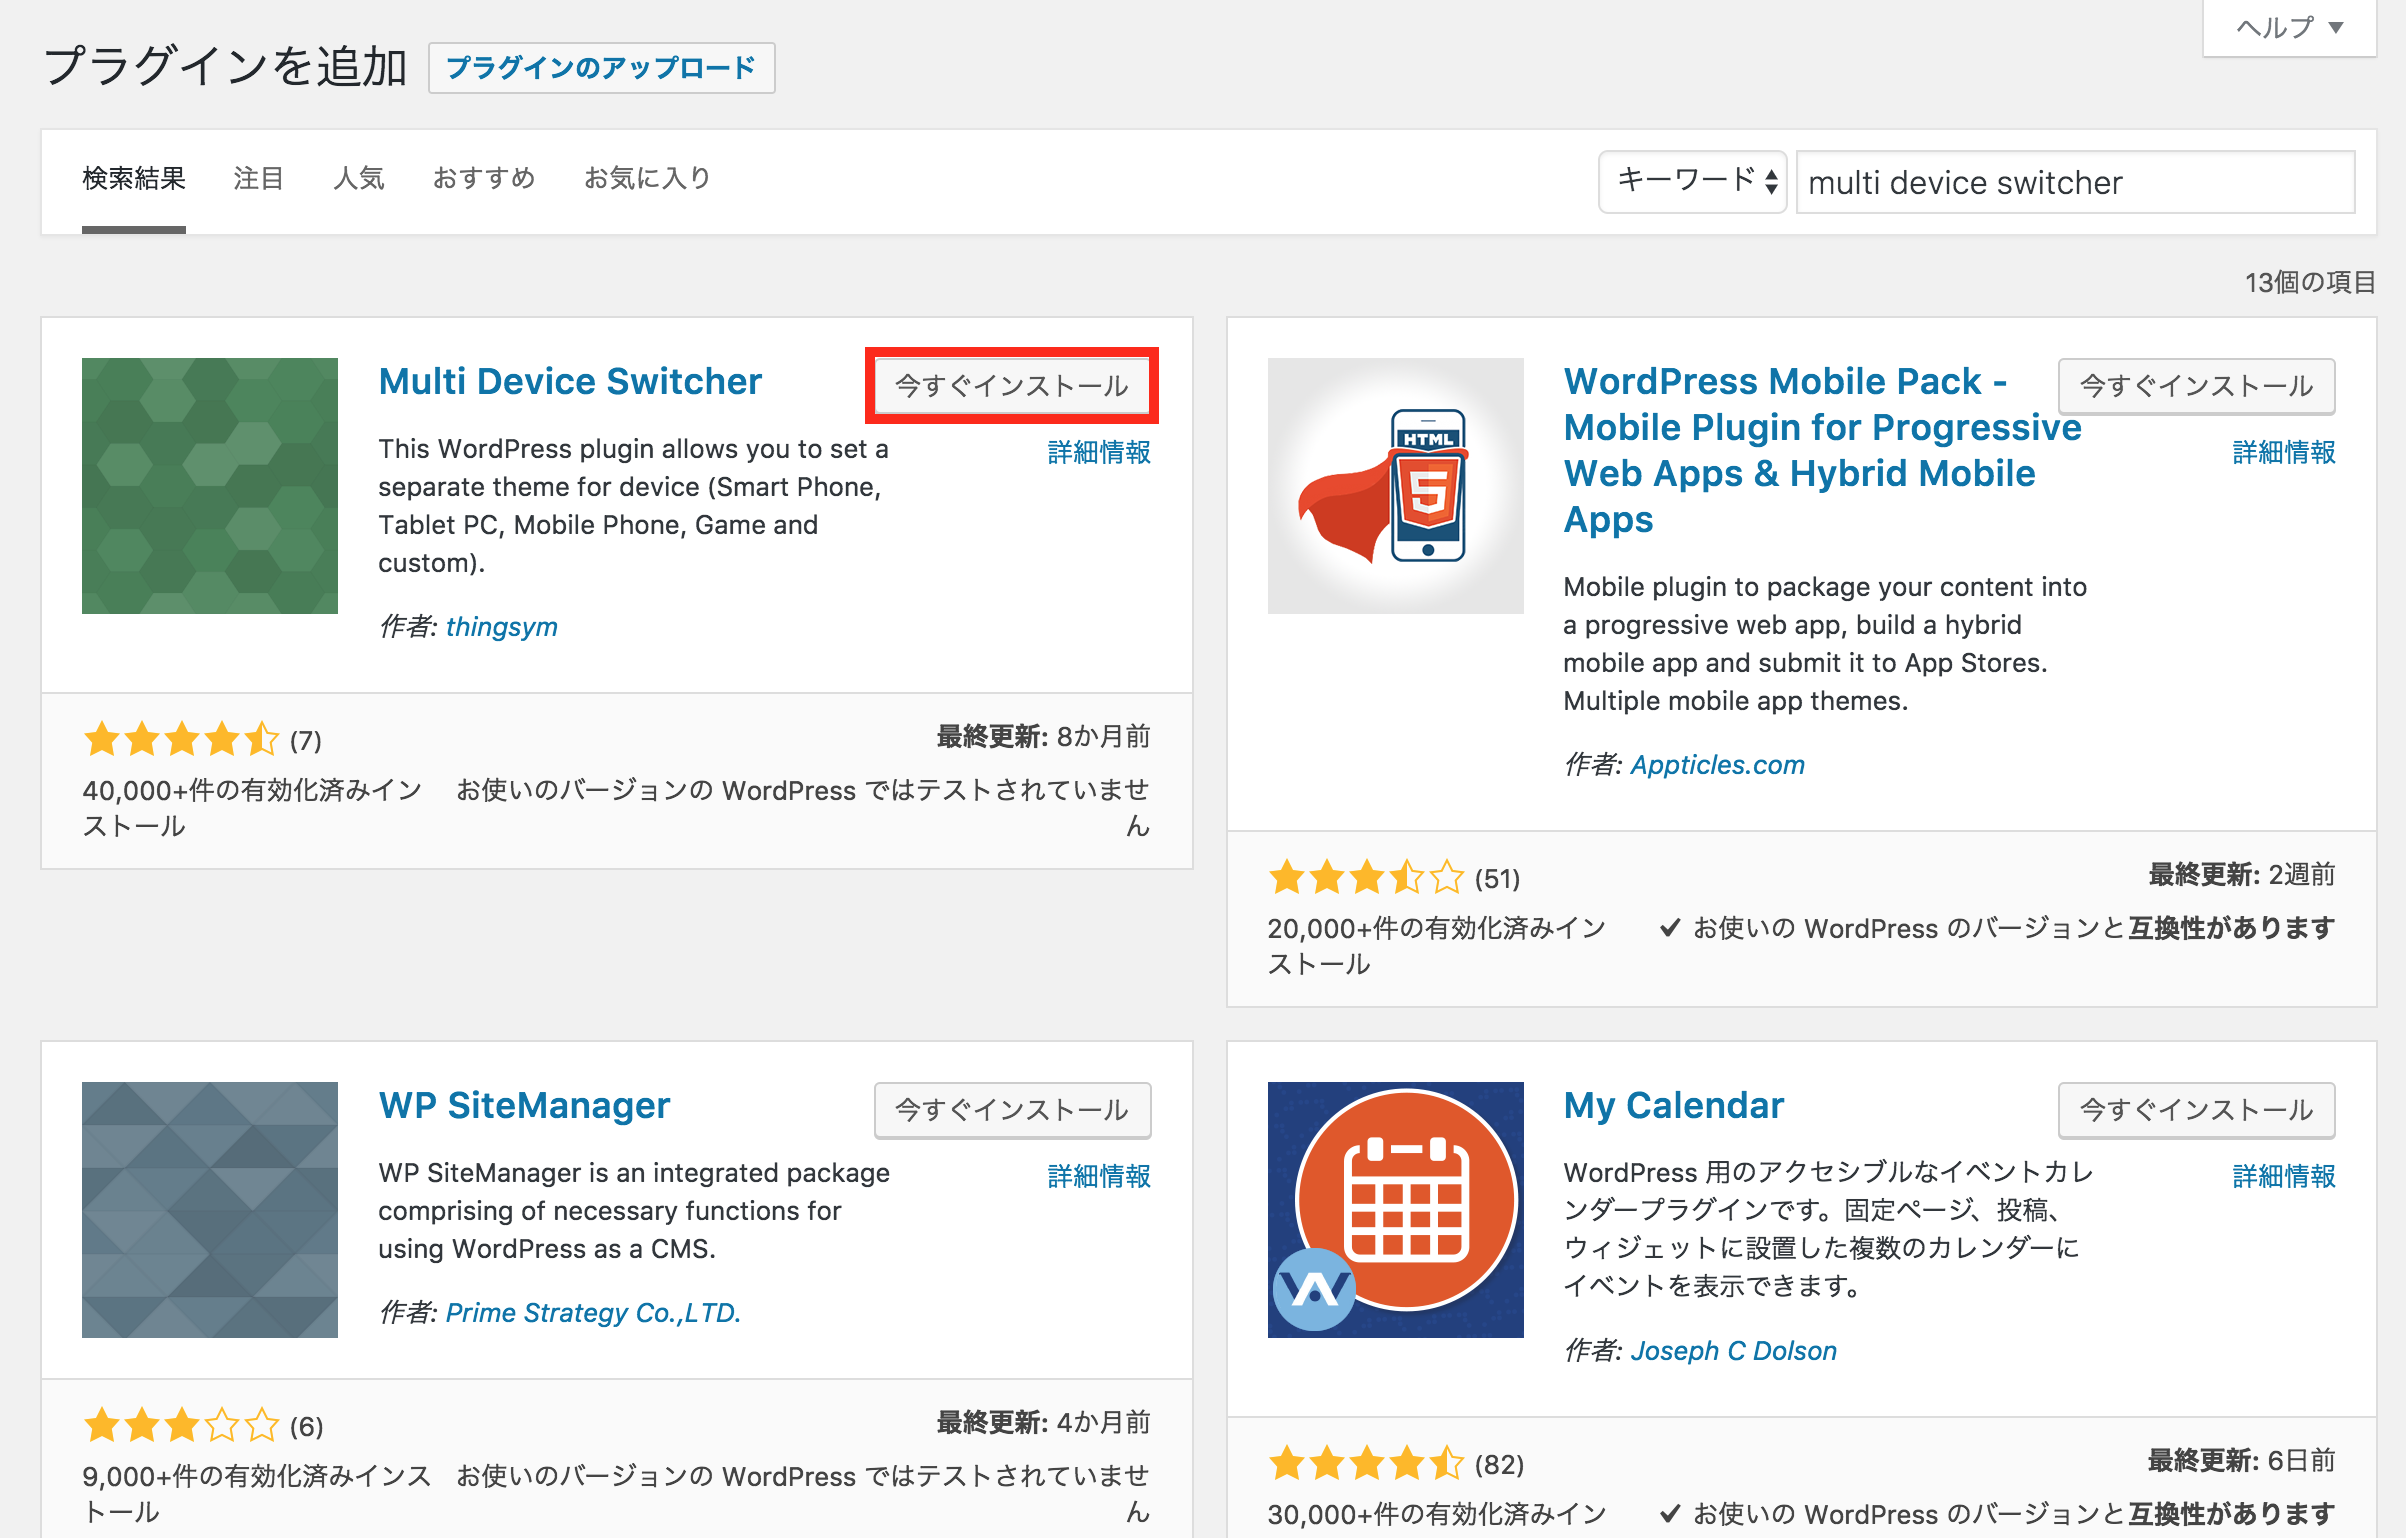Install My Calendar plugin now
2406x1538 pixels.
click(2196, 1110)
